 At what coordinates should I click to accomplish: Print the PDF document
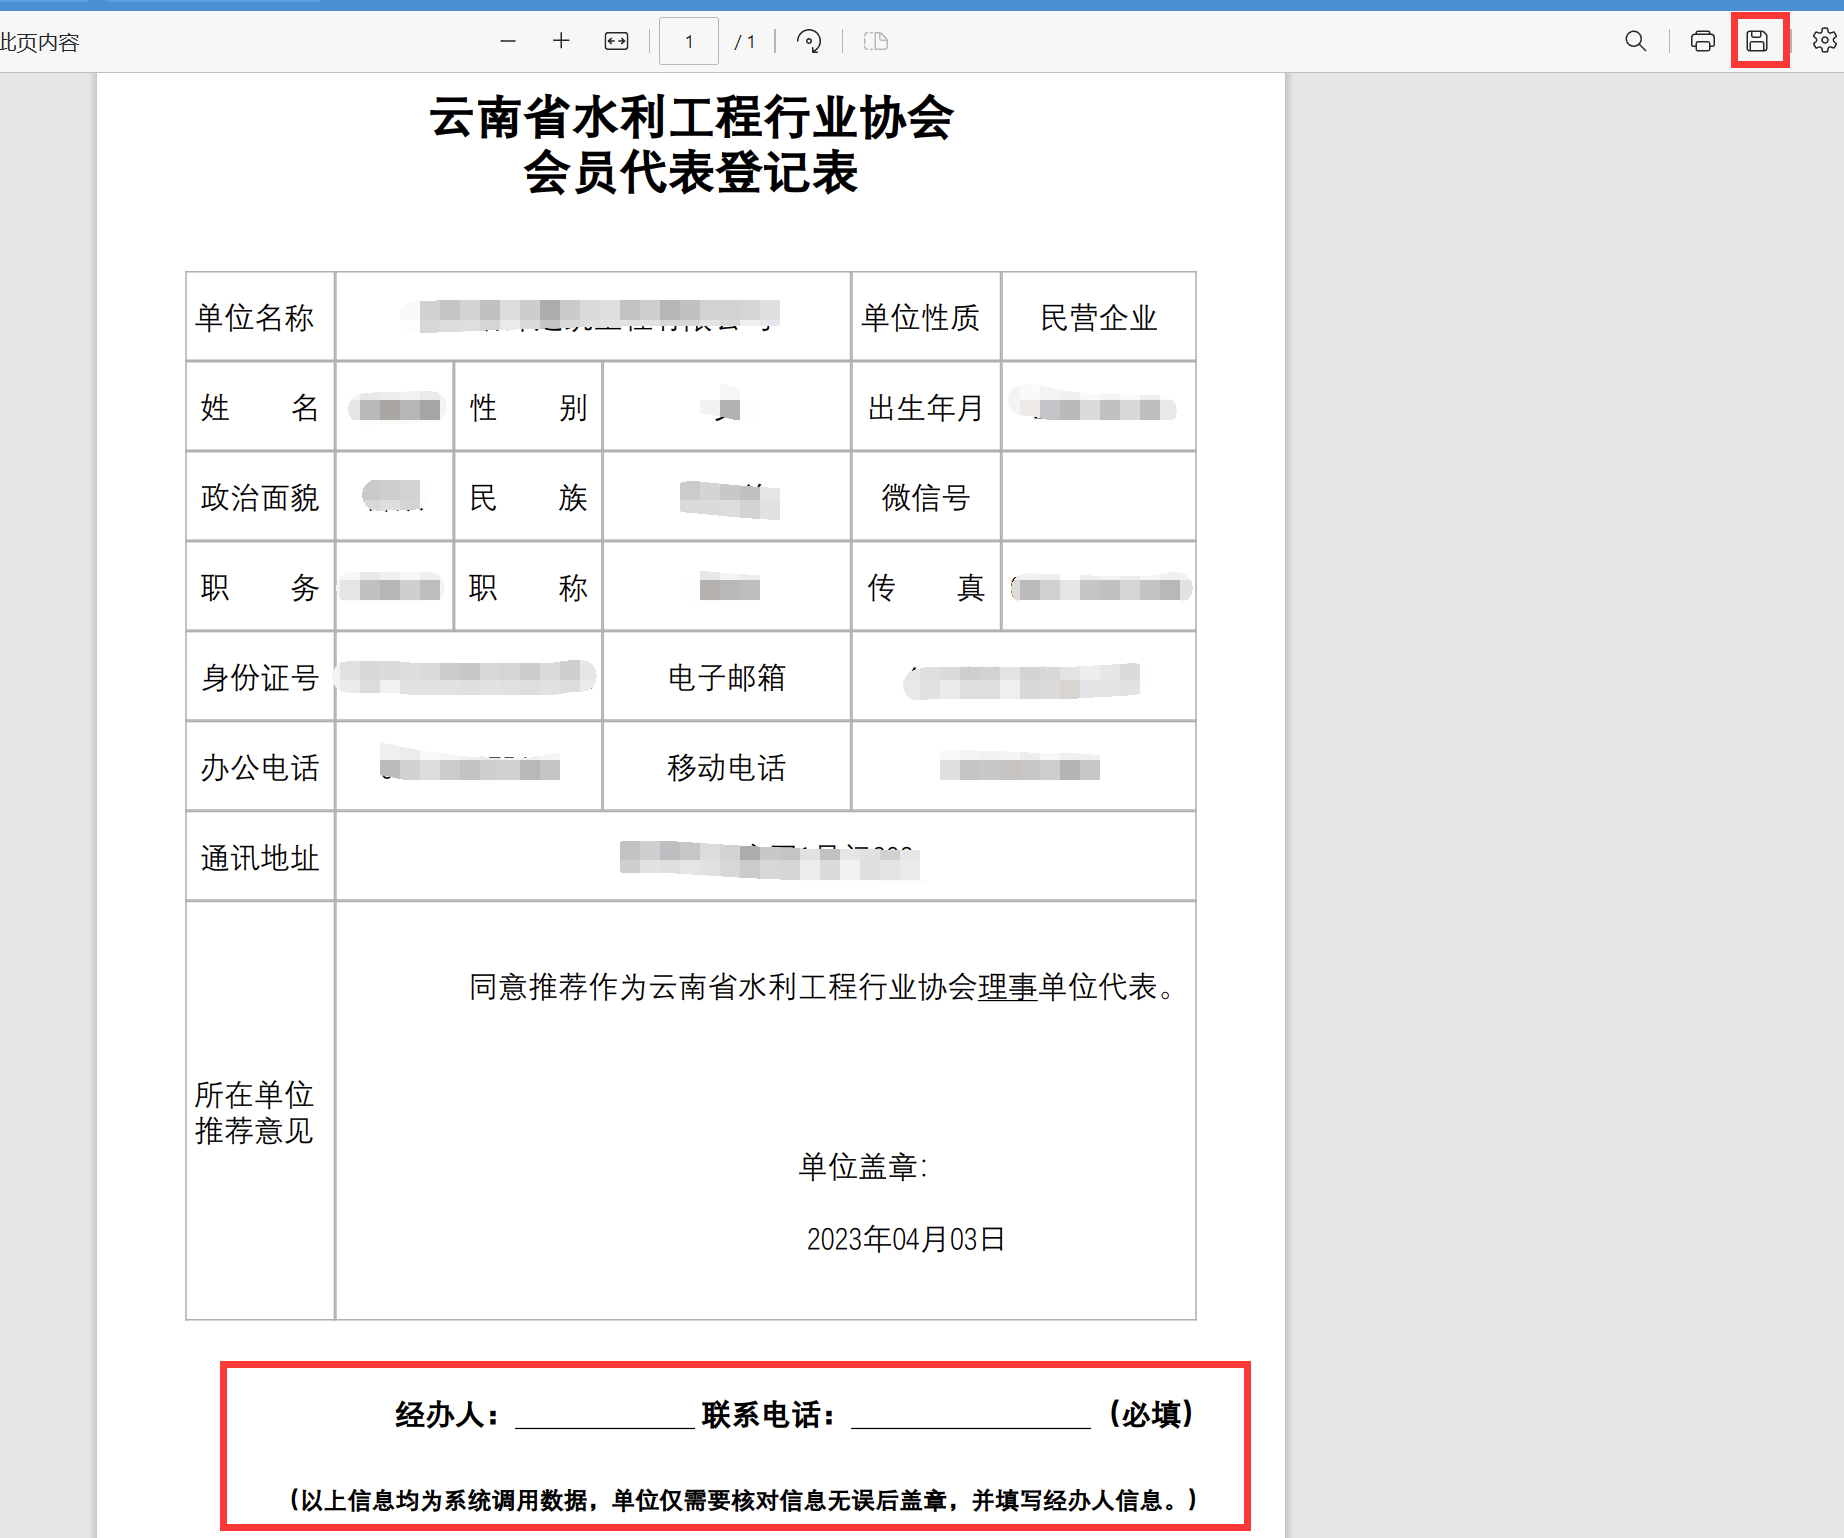click(x=1702, y=41)
